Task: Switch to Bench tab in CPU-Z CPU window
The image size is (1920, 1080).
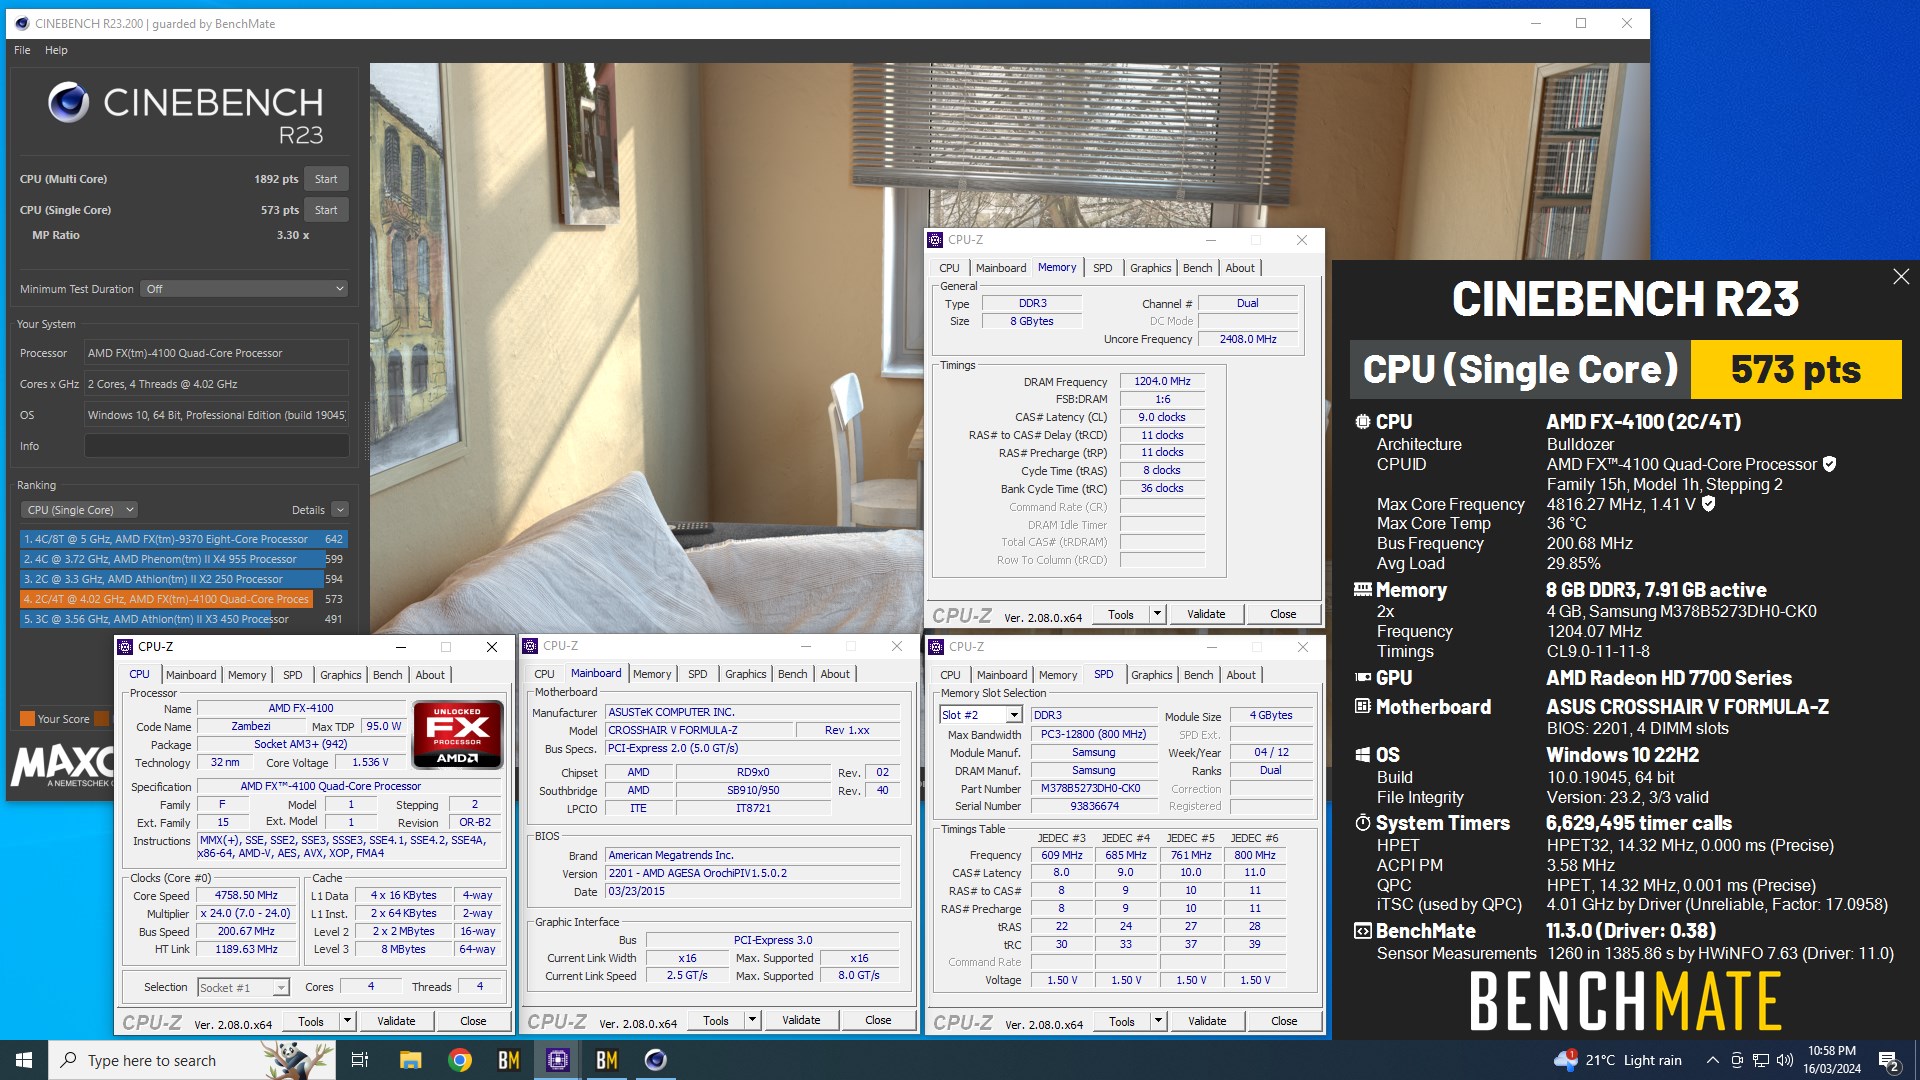Action: click(x=387, y=675)
